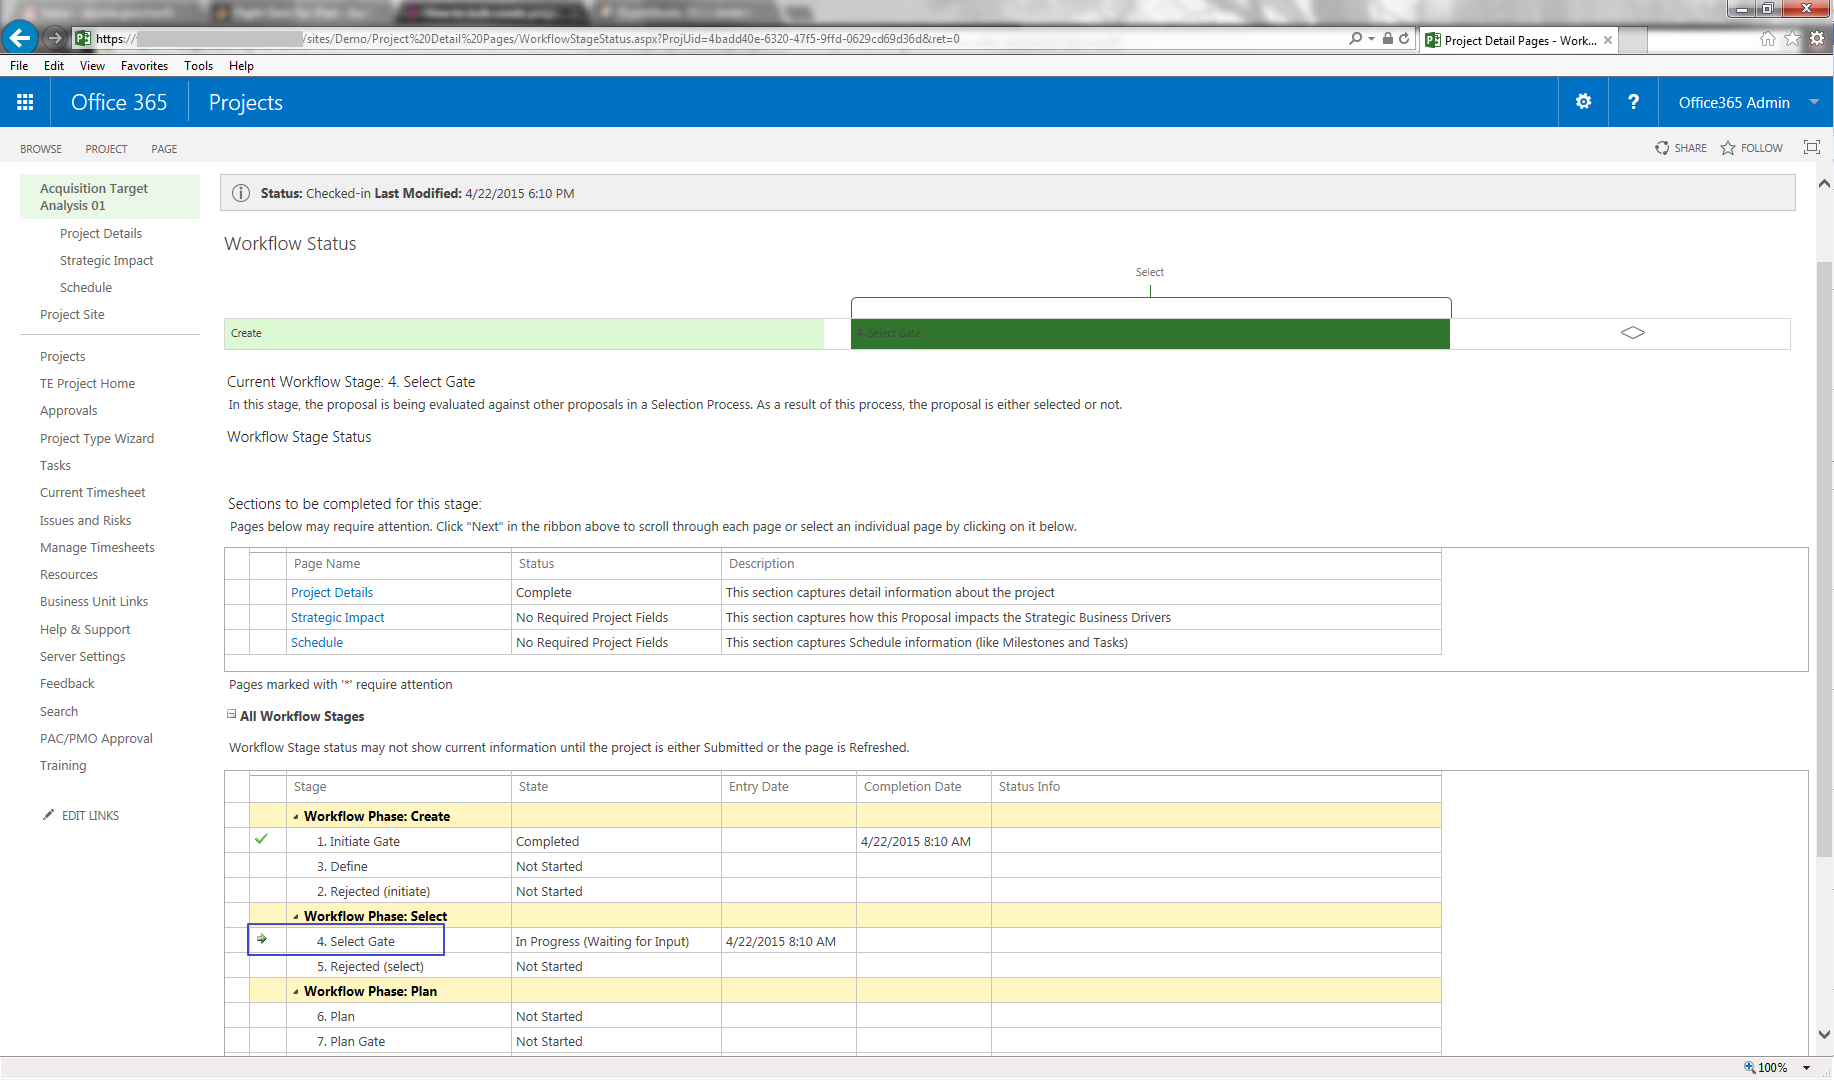Close the Project Detail Pages browser tab
1834x1080 pixels.
coord(1608,40)
